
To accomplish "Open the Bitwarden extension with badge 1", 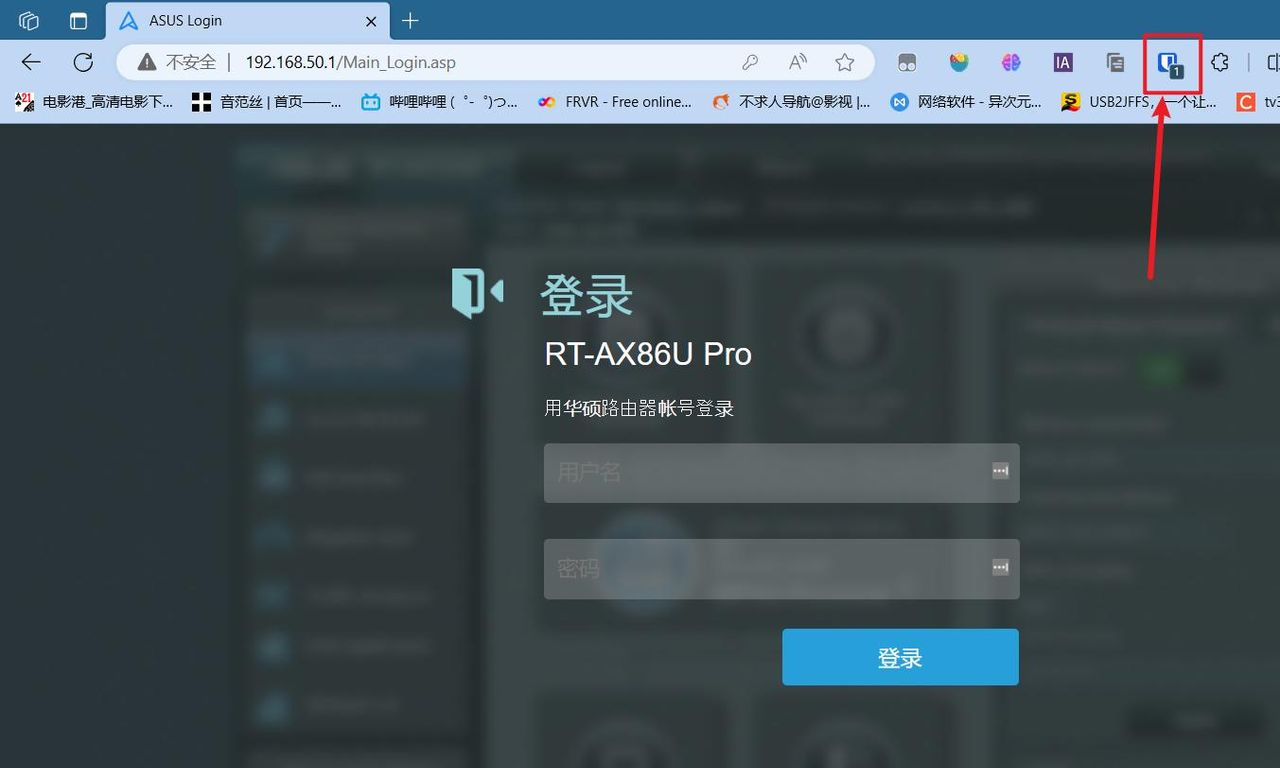I will 1168,64.
